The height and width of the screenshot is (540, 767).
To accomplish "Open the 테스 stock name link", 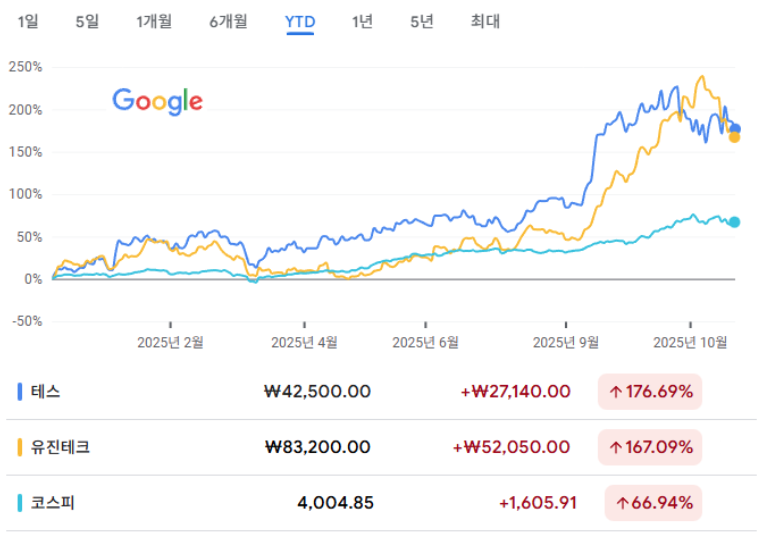I will pyautogui.click(x=46, y=392).
